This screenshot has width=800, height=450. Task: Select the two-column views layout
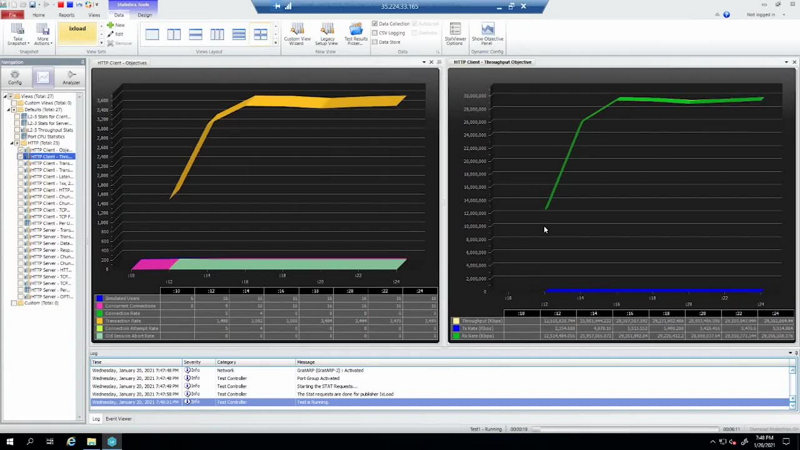(x=174, y=34)
